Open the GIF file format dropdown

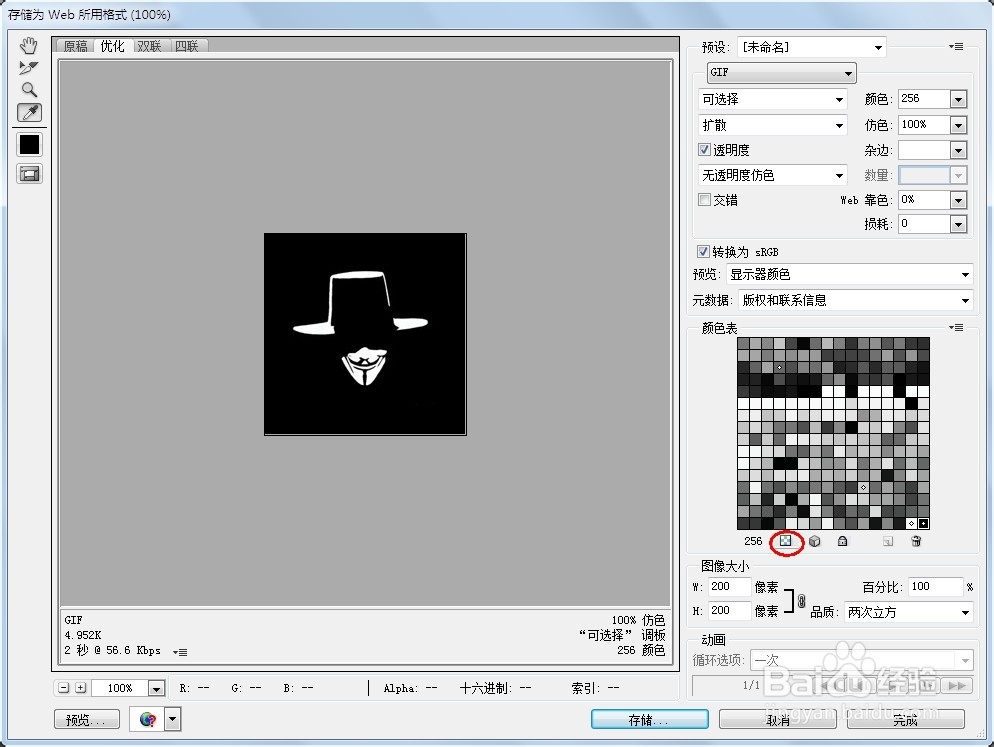point(782,73)
